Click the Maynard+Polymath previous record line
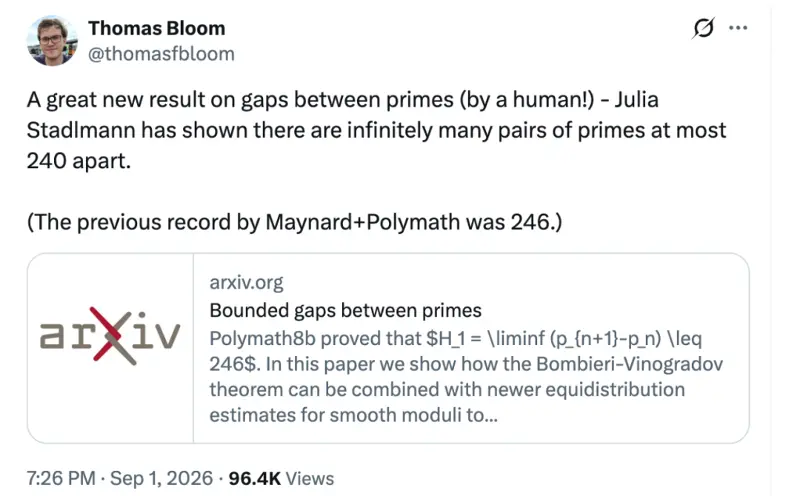 [294, 222]
